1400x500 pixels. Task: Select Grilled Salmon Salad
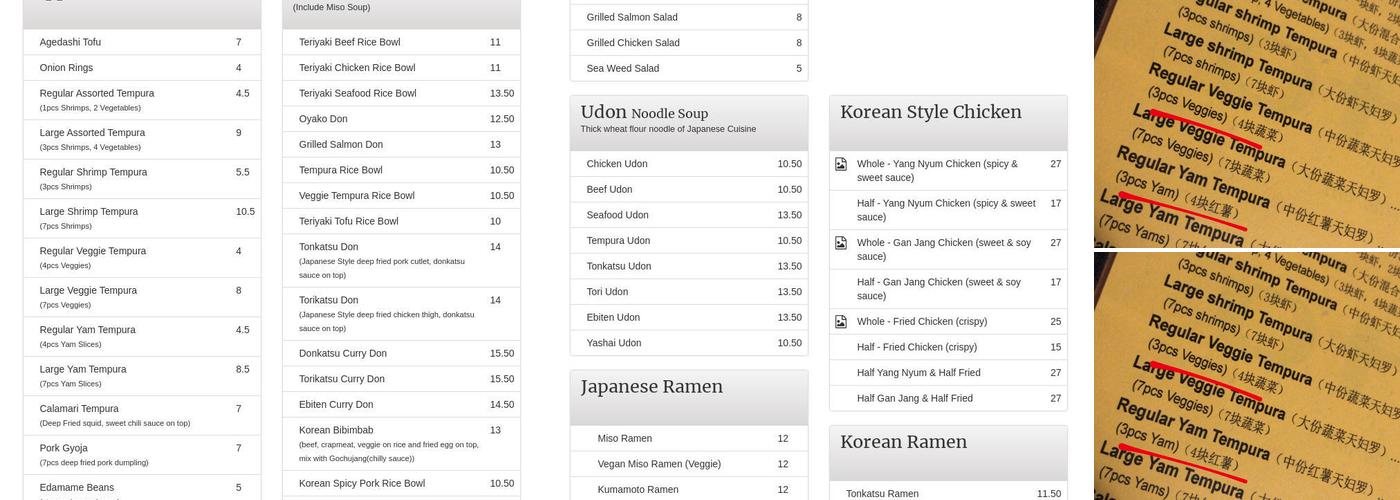click(x=689, y=17)
